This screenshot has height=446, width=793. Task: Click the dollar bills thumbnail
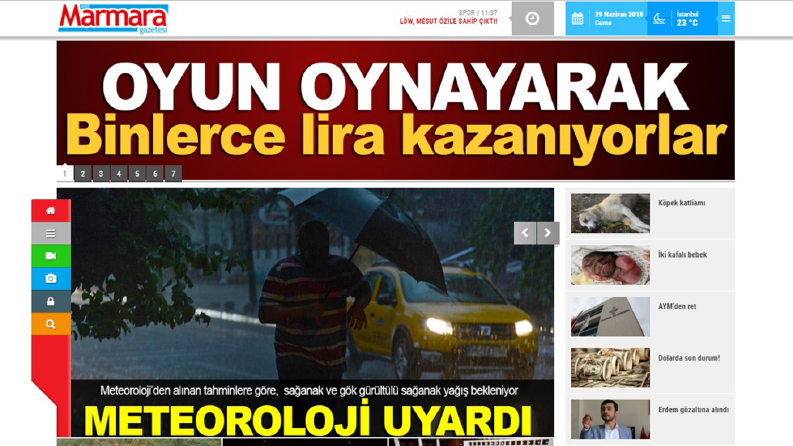click(x=610, y=368)
